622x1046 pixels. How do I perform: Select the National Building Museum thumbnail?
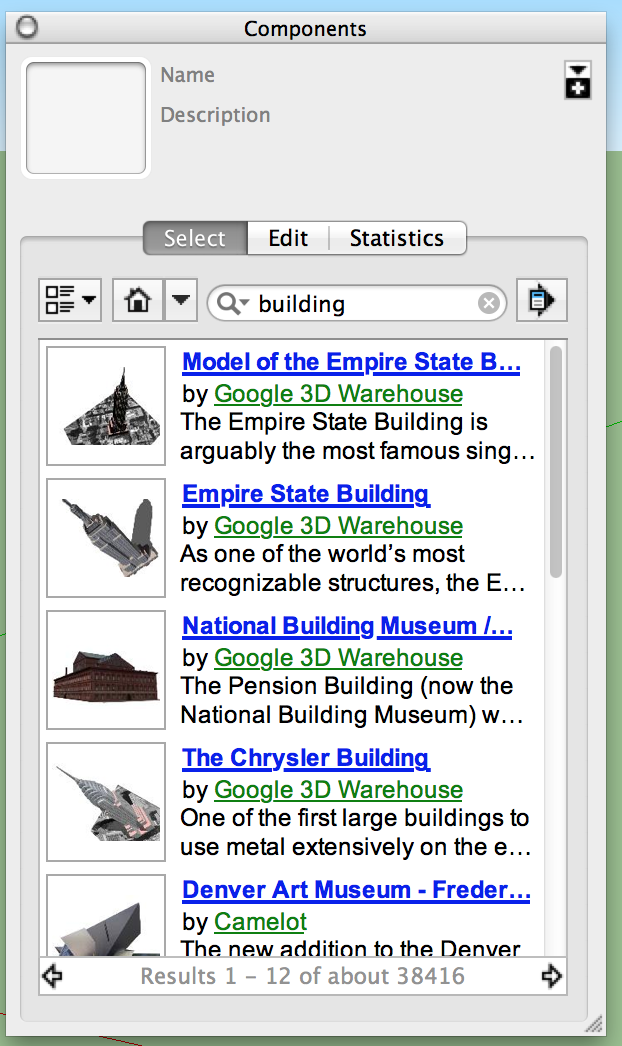point(105,670)
